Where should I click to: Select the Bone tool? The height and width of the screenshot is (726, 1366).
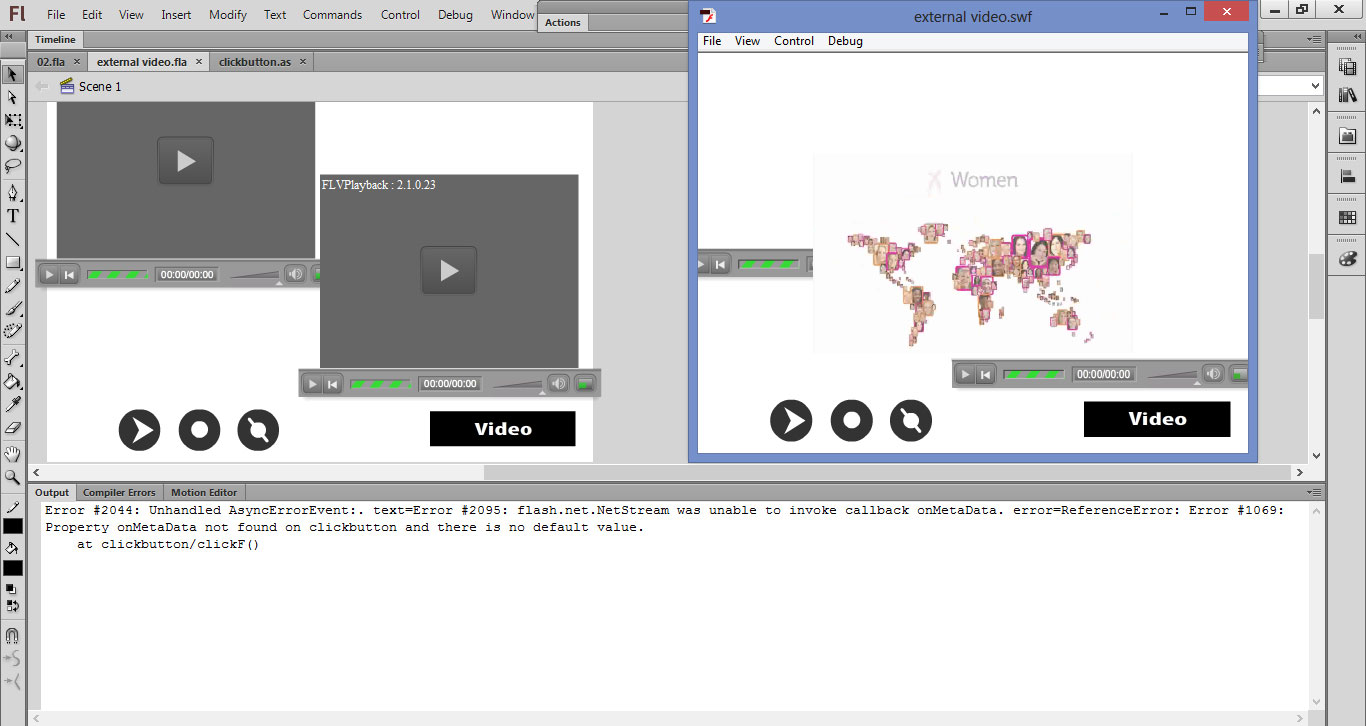click(x=13, y=357)
